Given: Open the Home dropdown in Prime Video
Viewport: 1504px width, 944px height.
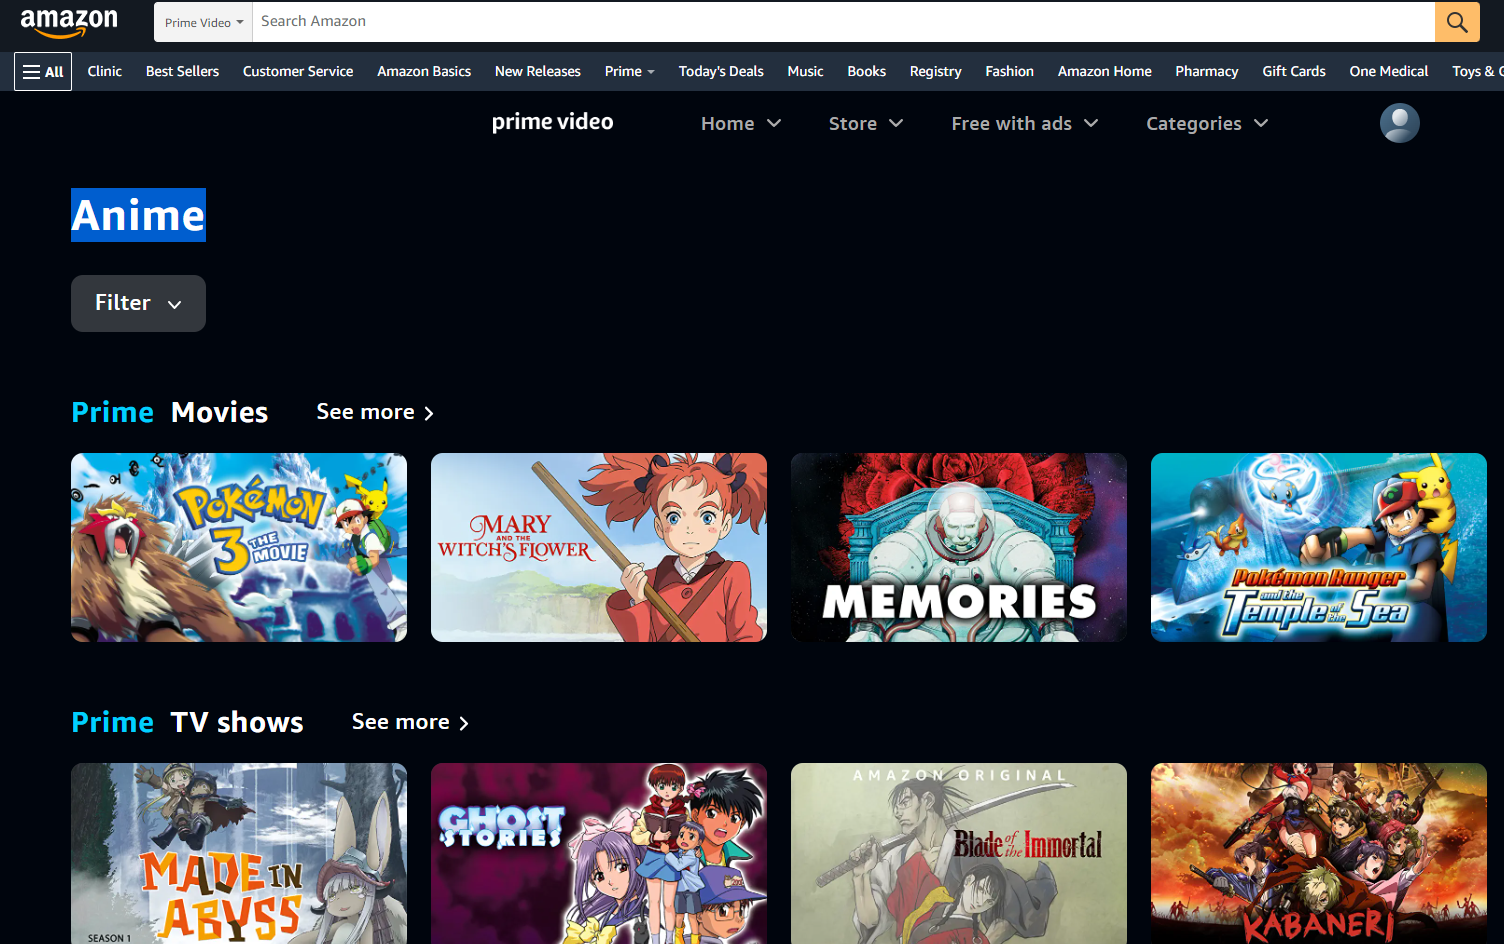Looking at the screenshot, I should tap(740, 124).
